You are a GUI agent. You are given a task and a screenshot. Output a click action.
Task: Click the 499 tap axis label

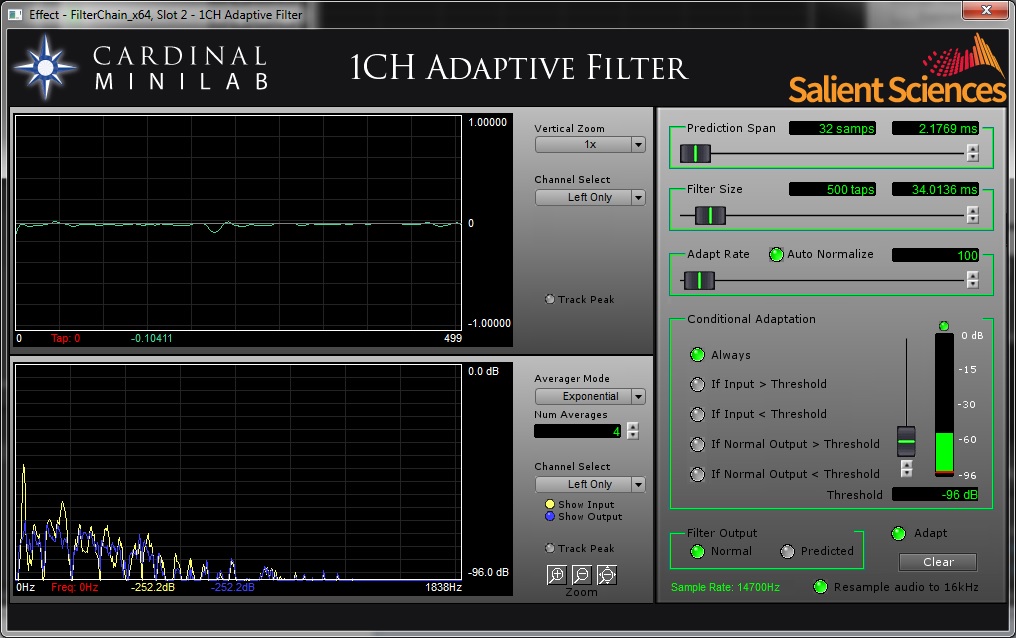(453, 338)
